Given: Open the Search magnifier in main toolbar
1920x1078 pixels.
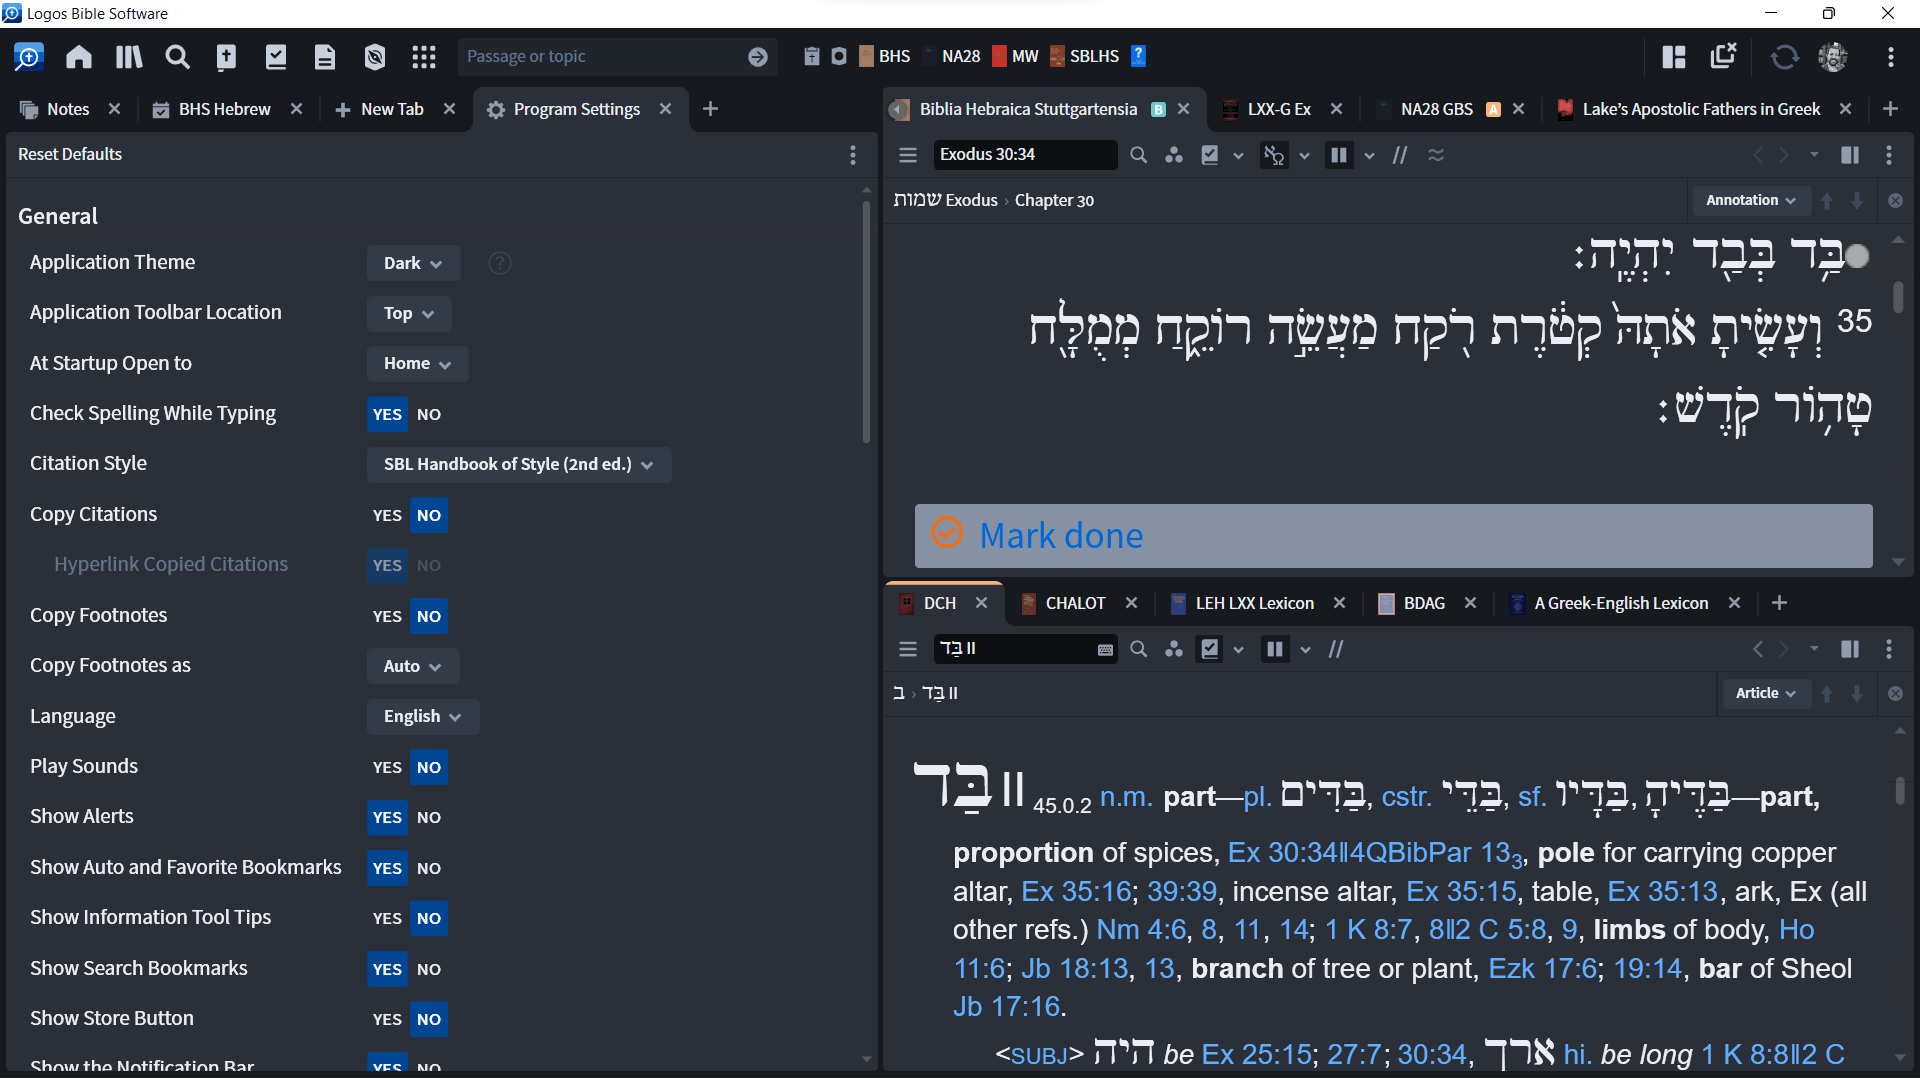Looking at the screenshot, I should [x=177, y=57].
